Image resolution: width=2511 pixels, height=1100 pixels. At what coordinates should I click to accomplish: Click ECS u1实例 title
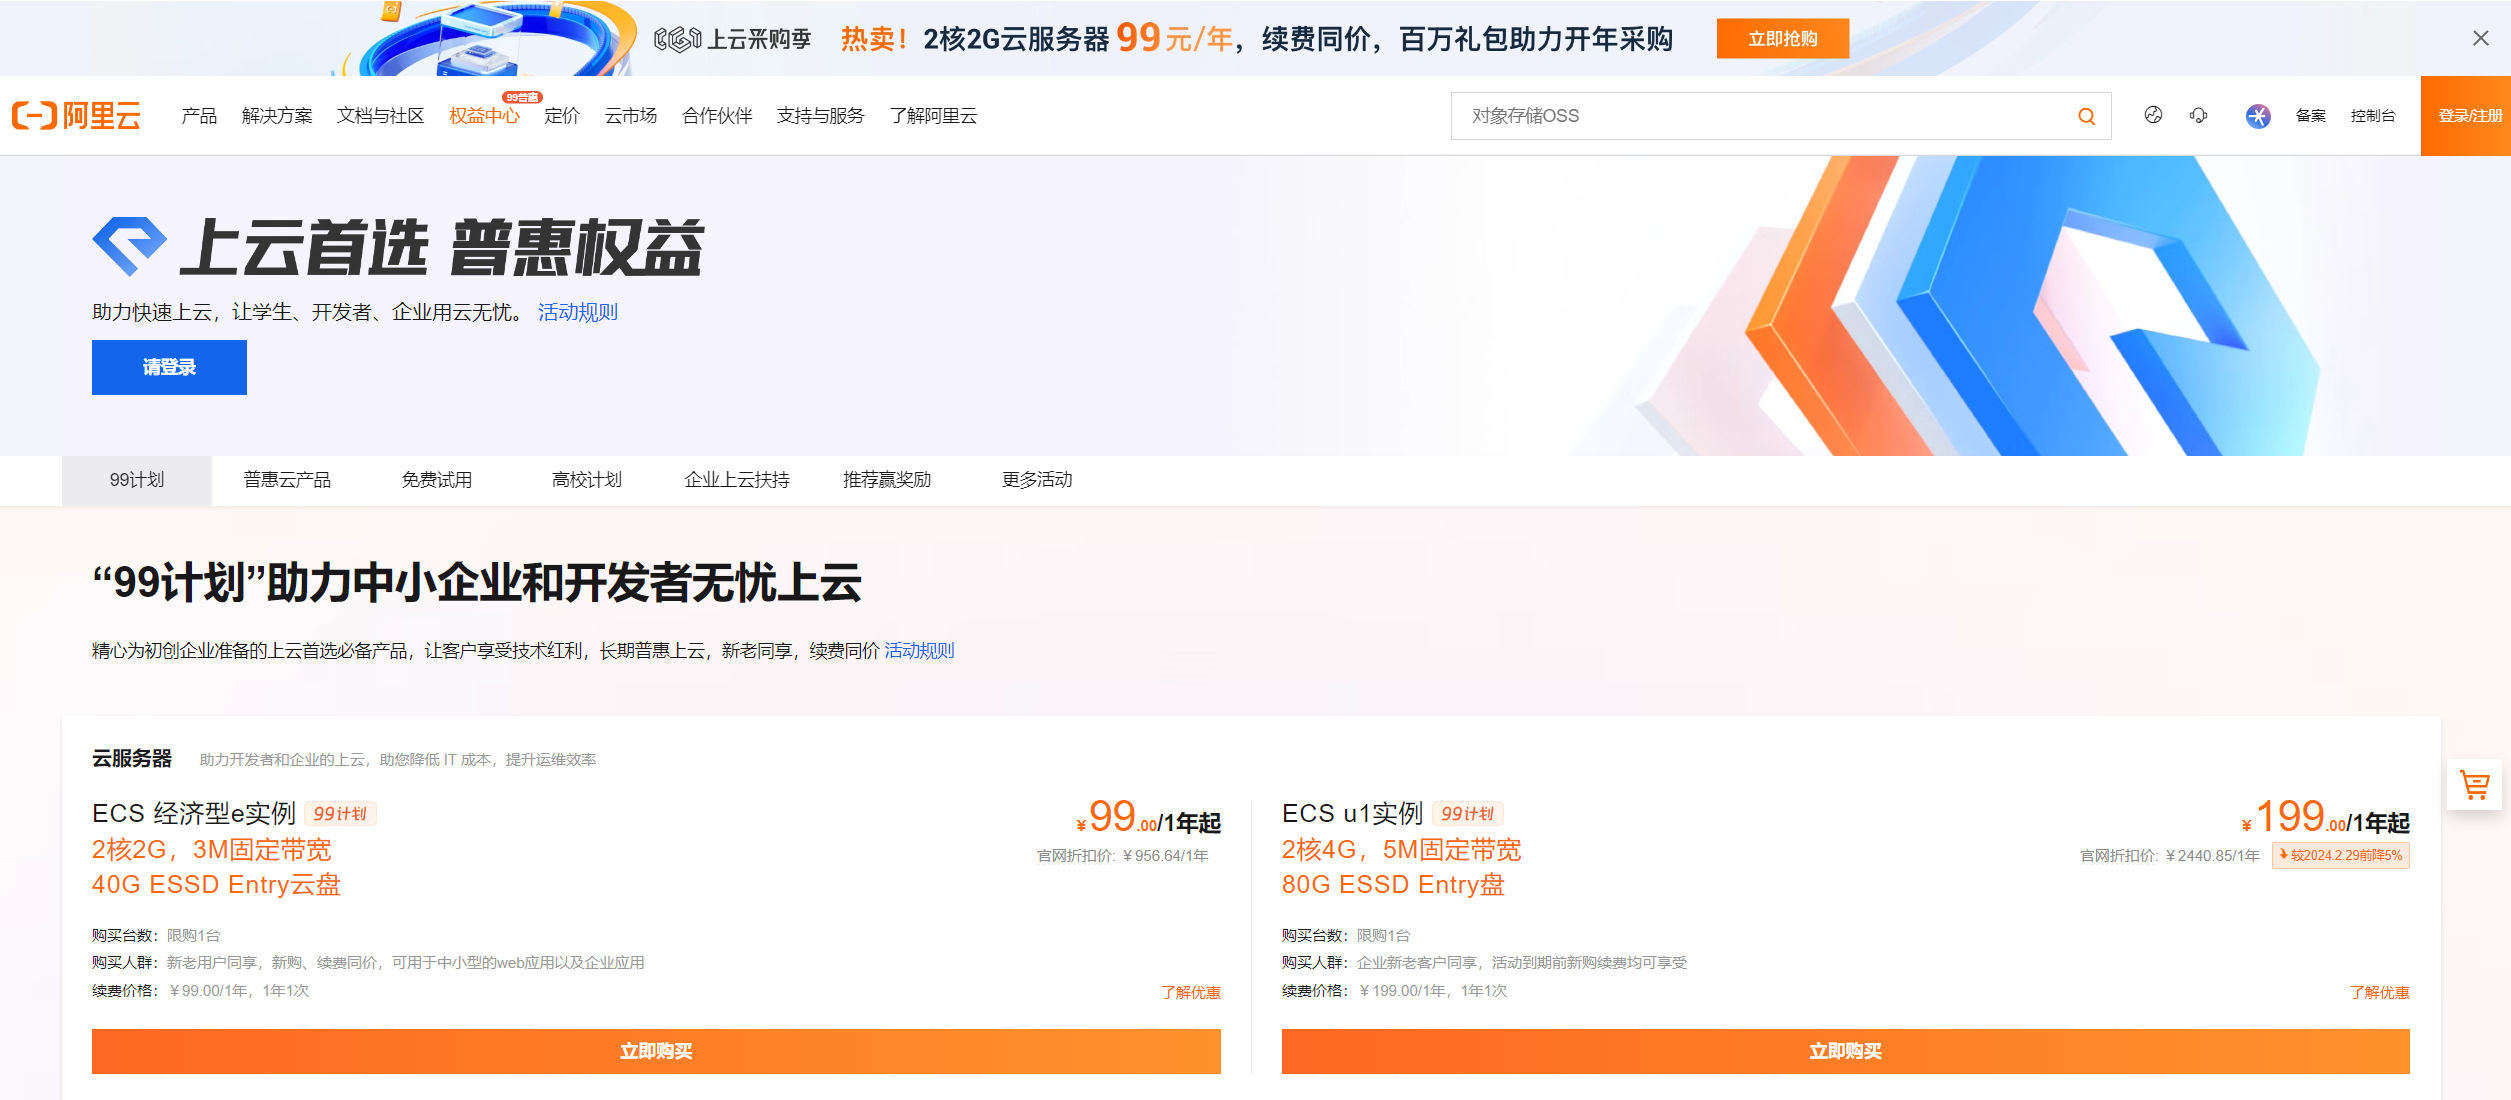(x=1352, y=813)
